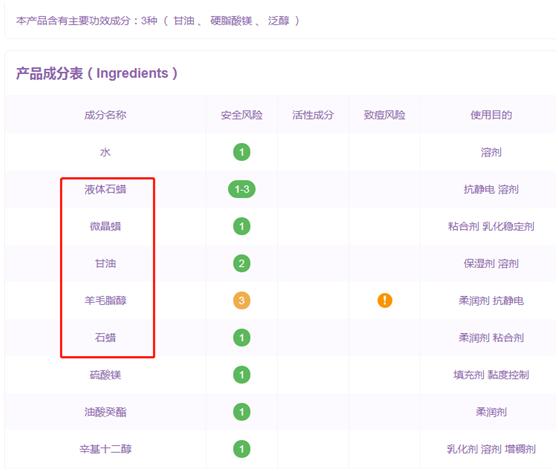Open ingredient 石蜡 in the table
Viewport: 558px width, 471px height.
105,338
